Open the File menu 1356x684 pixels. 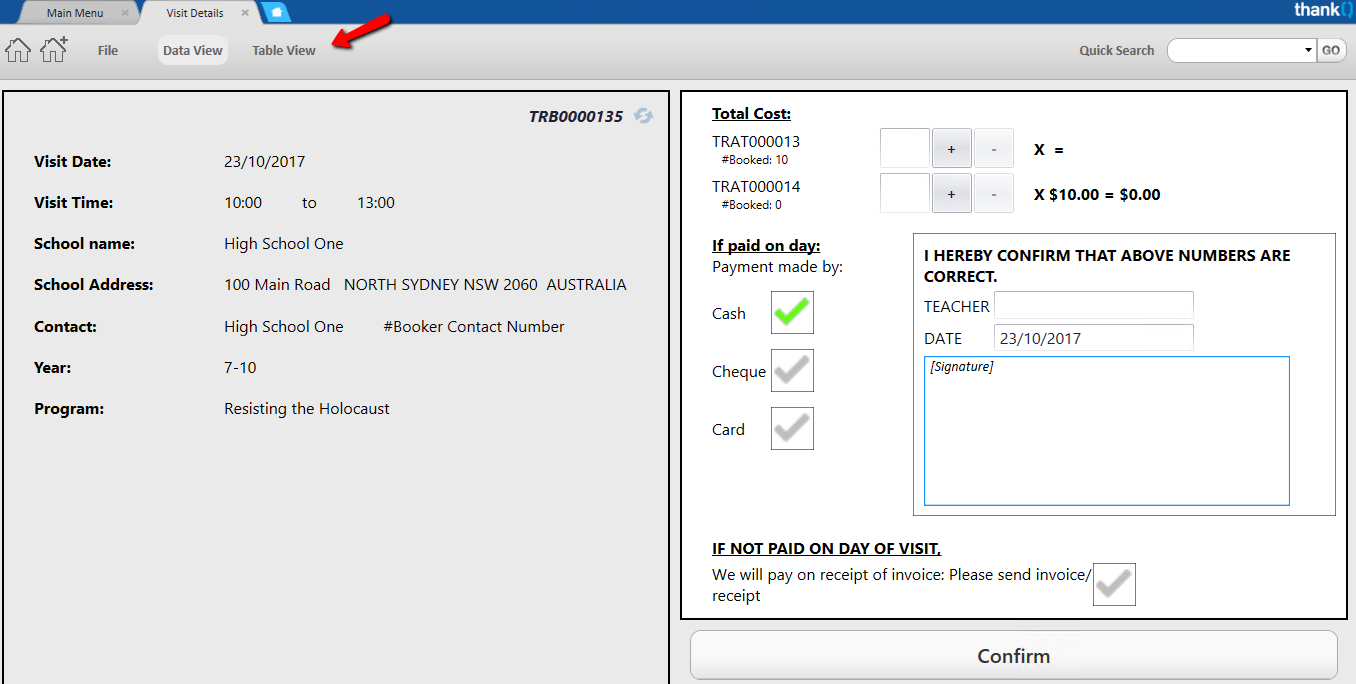click(x=108, y=50)
